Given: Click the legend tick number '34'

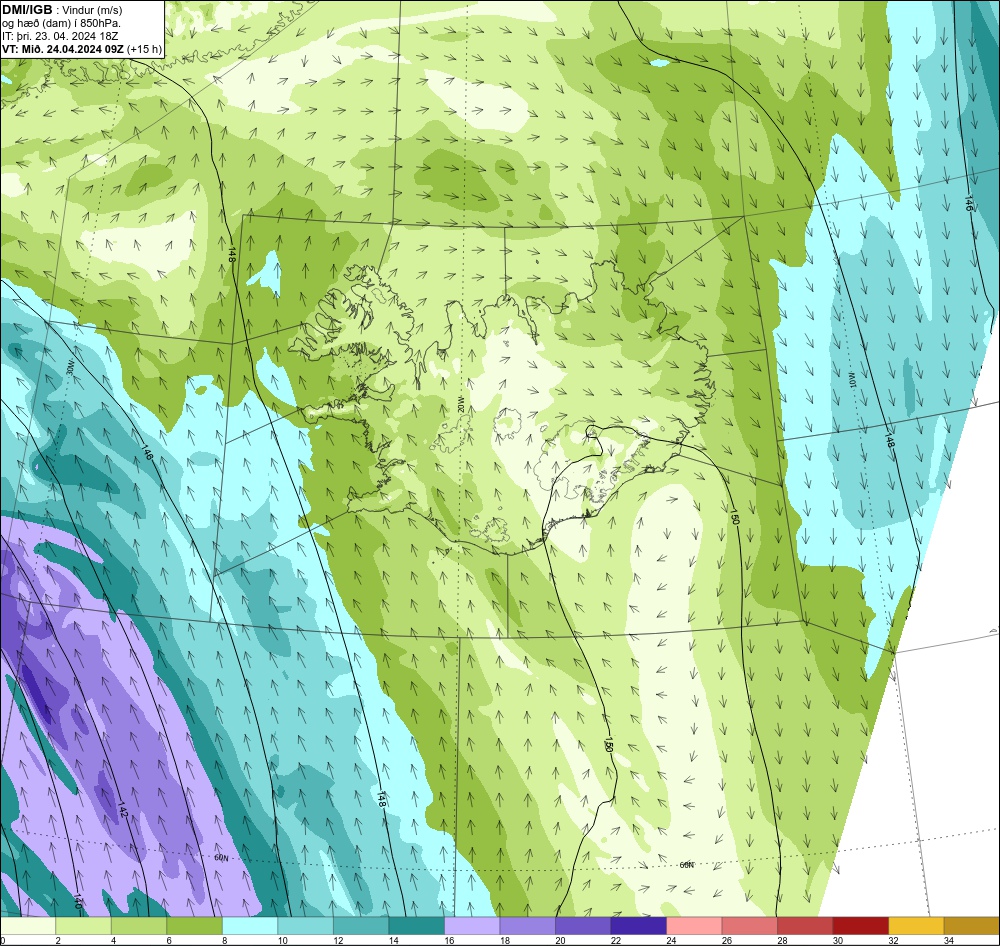Looking at the screenshot, I should [x=948, y=940].
